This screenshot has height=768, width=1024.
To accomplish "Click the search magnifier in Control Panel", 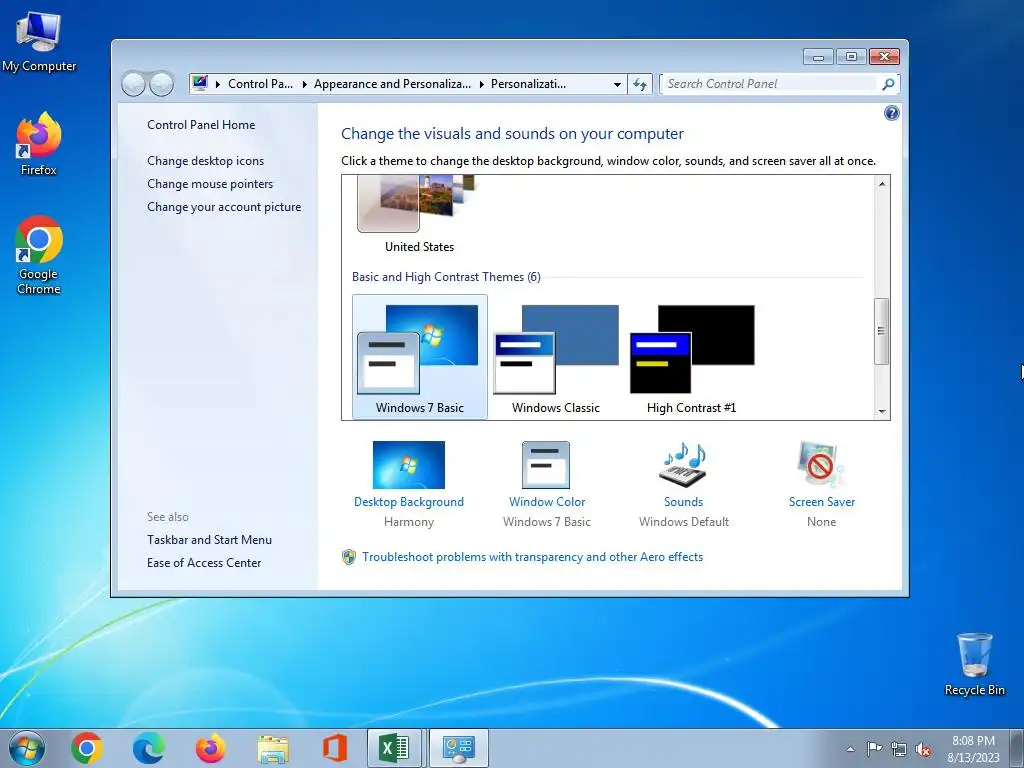I will (888, 84).
